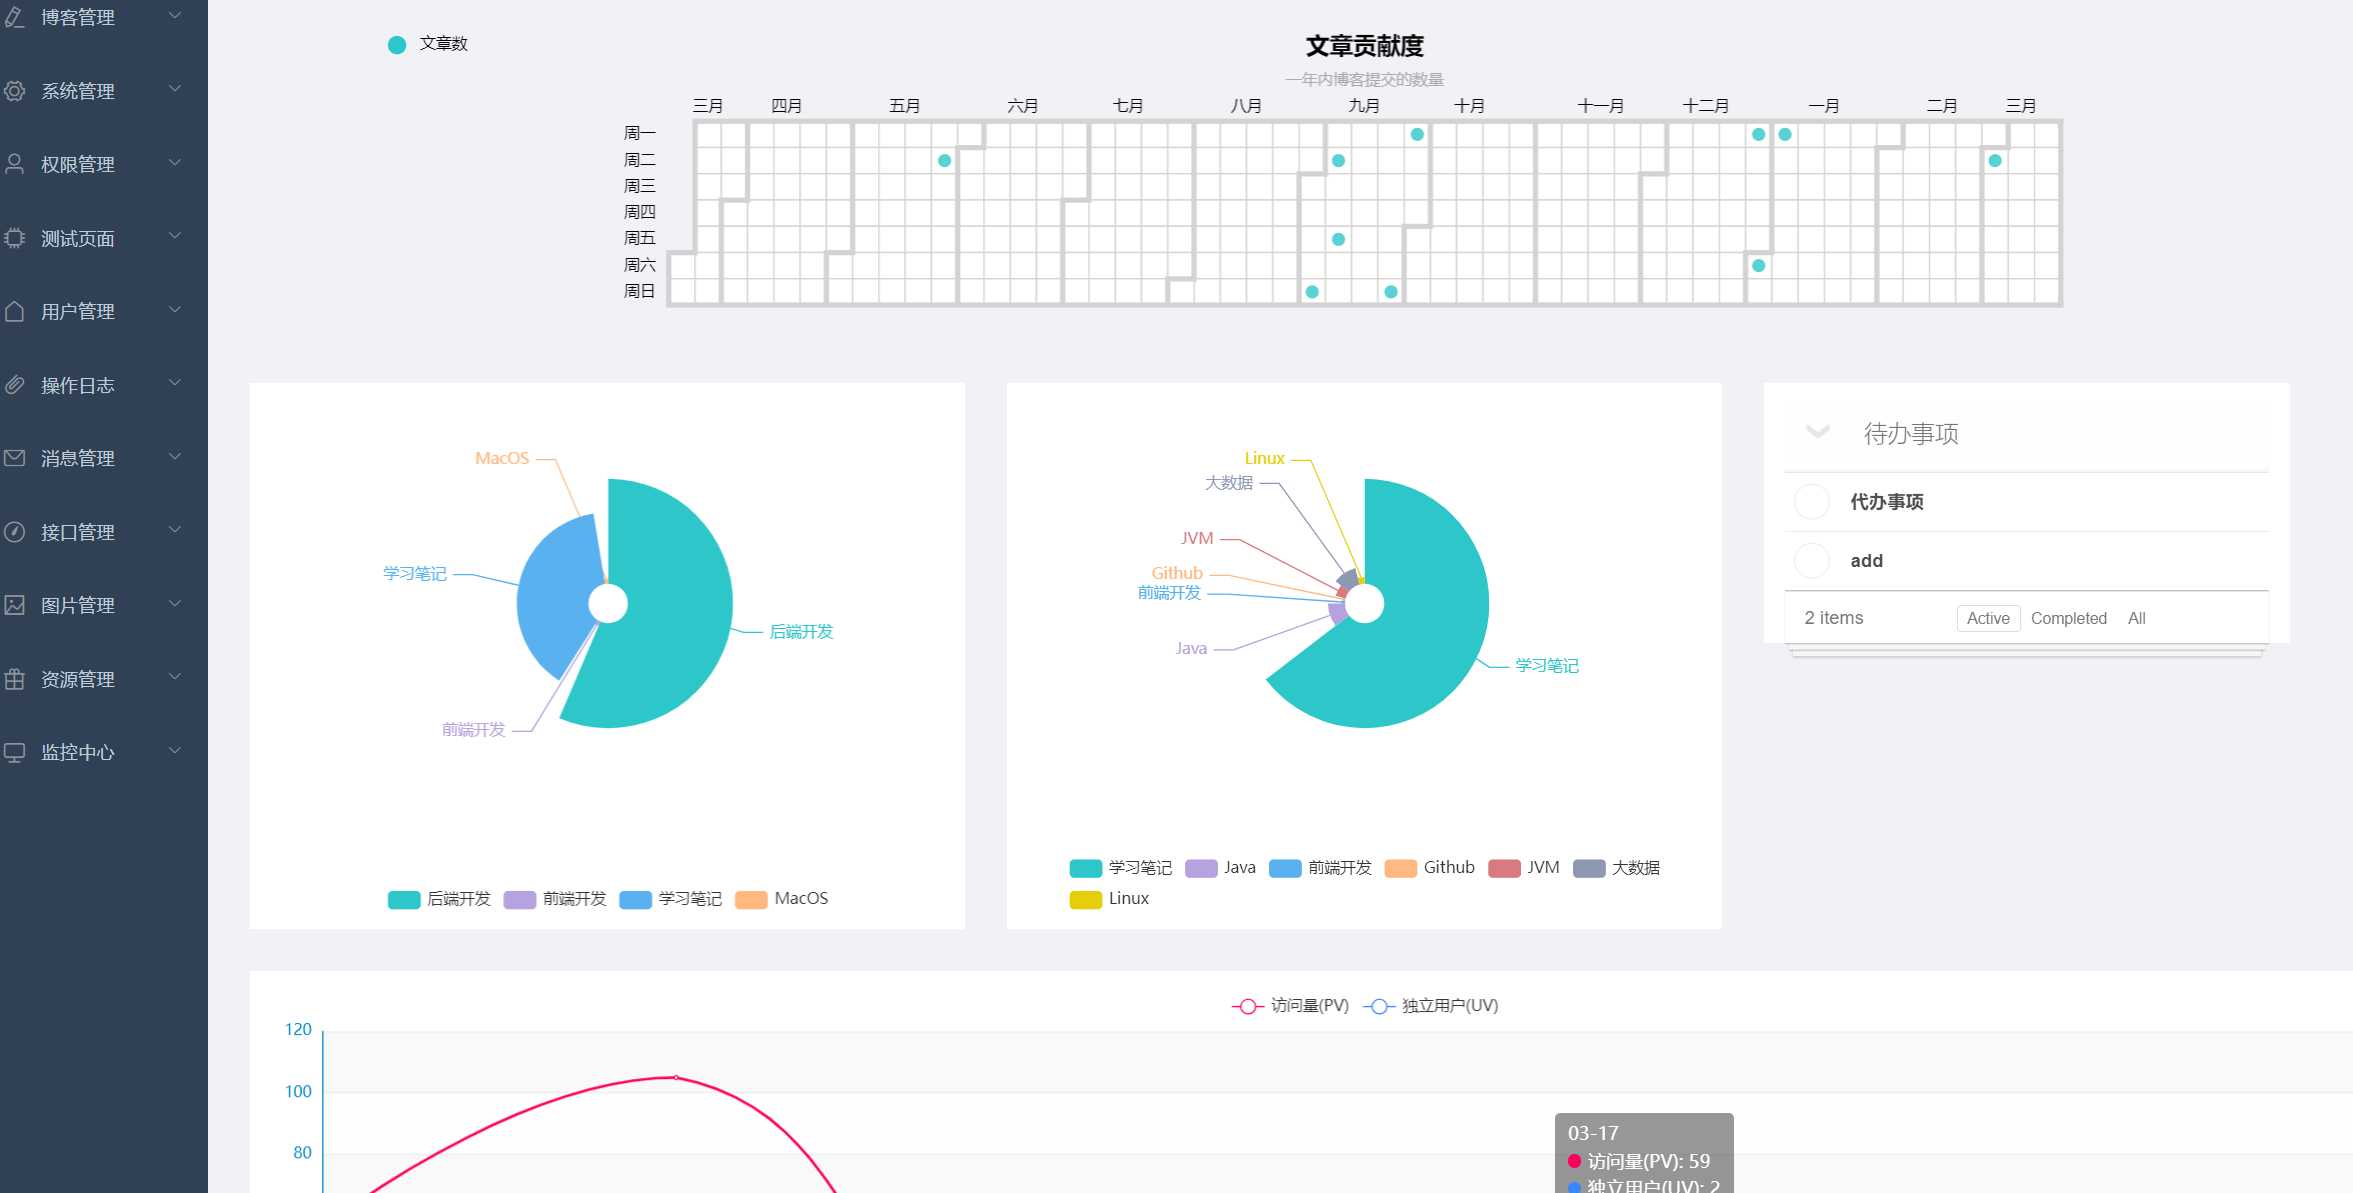
Task: Mark the add todo item complete
Action: coord(1811,561)
